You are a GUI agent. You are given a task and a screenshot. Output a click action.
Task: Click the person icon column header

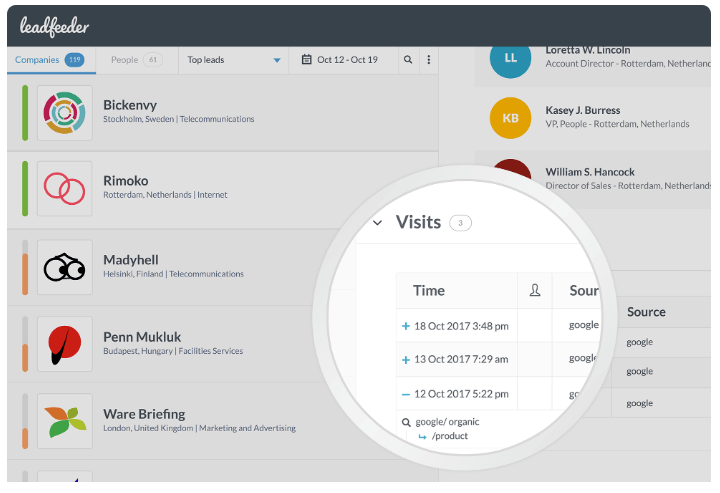[x=535, y=290]
